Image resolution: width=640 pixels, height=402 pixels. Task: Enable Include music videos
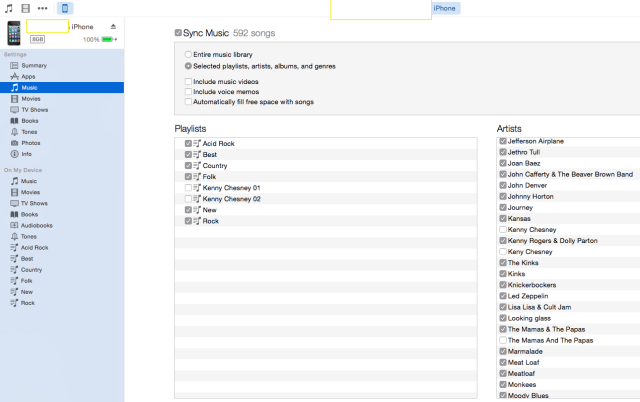point(188,81)
